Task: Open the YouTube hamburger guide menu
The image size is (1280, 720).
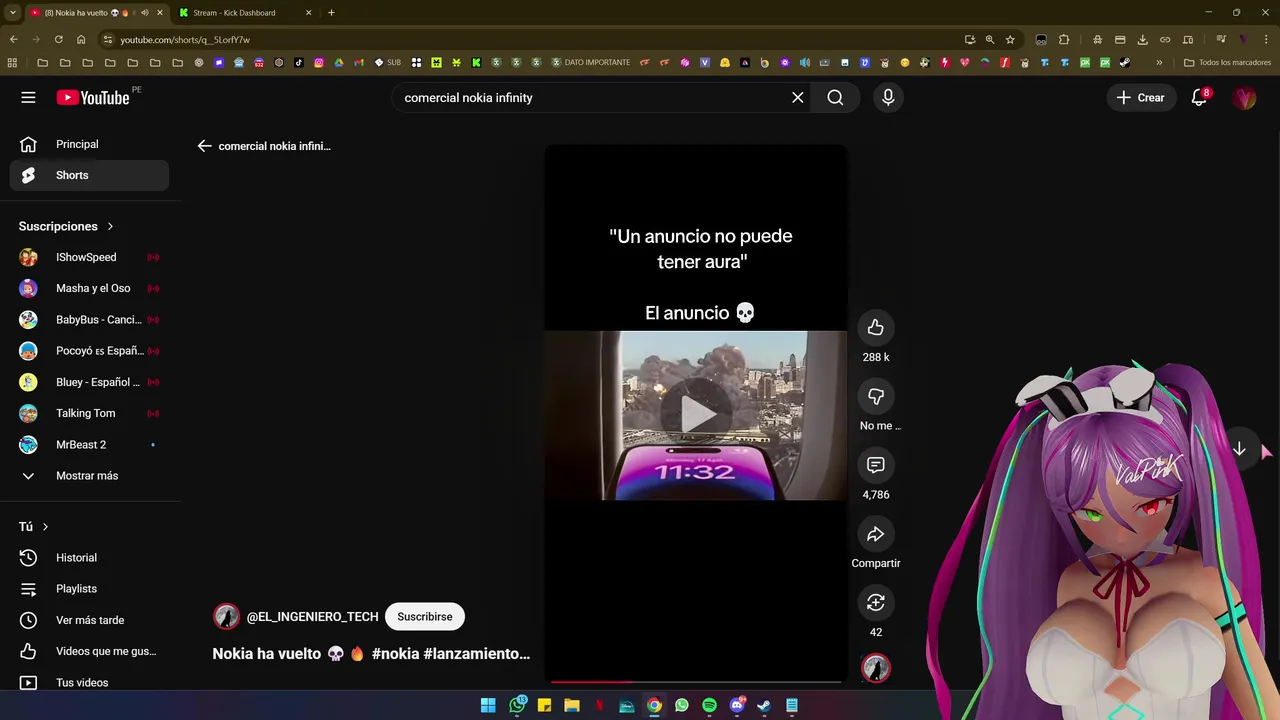Action: click(x=28, y=97)
